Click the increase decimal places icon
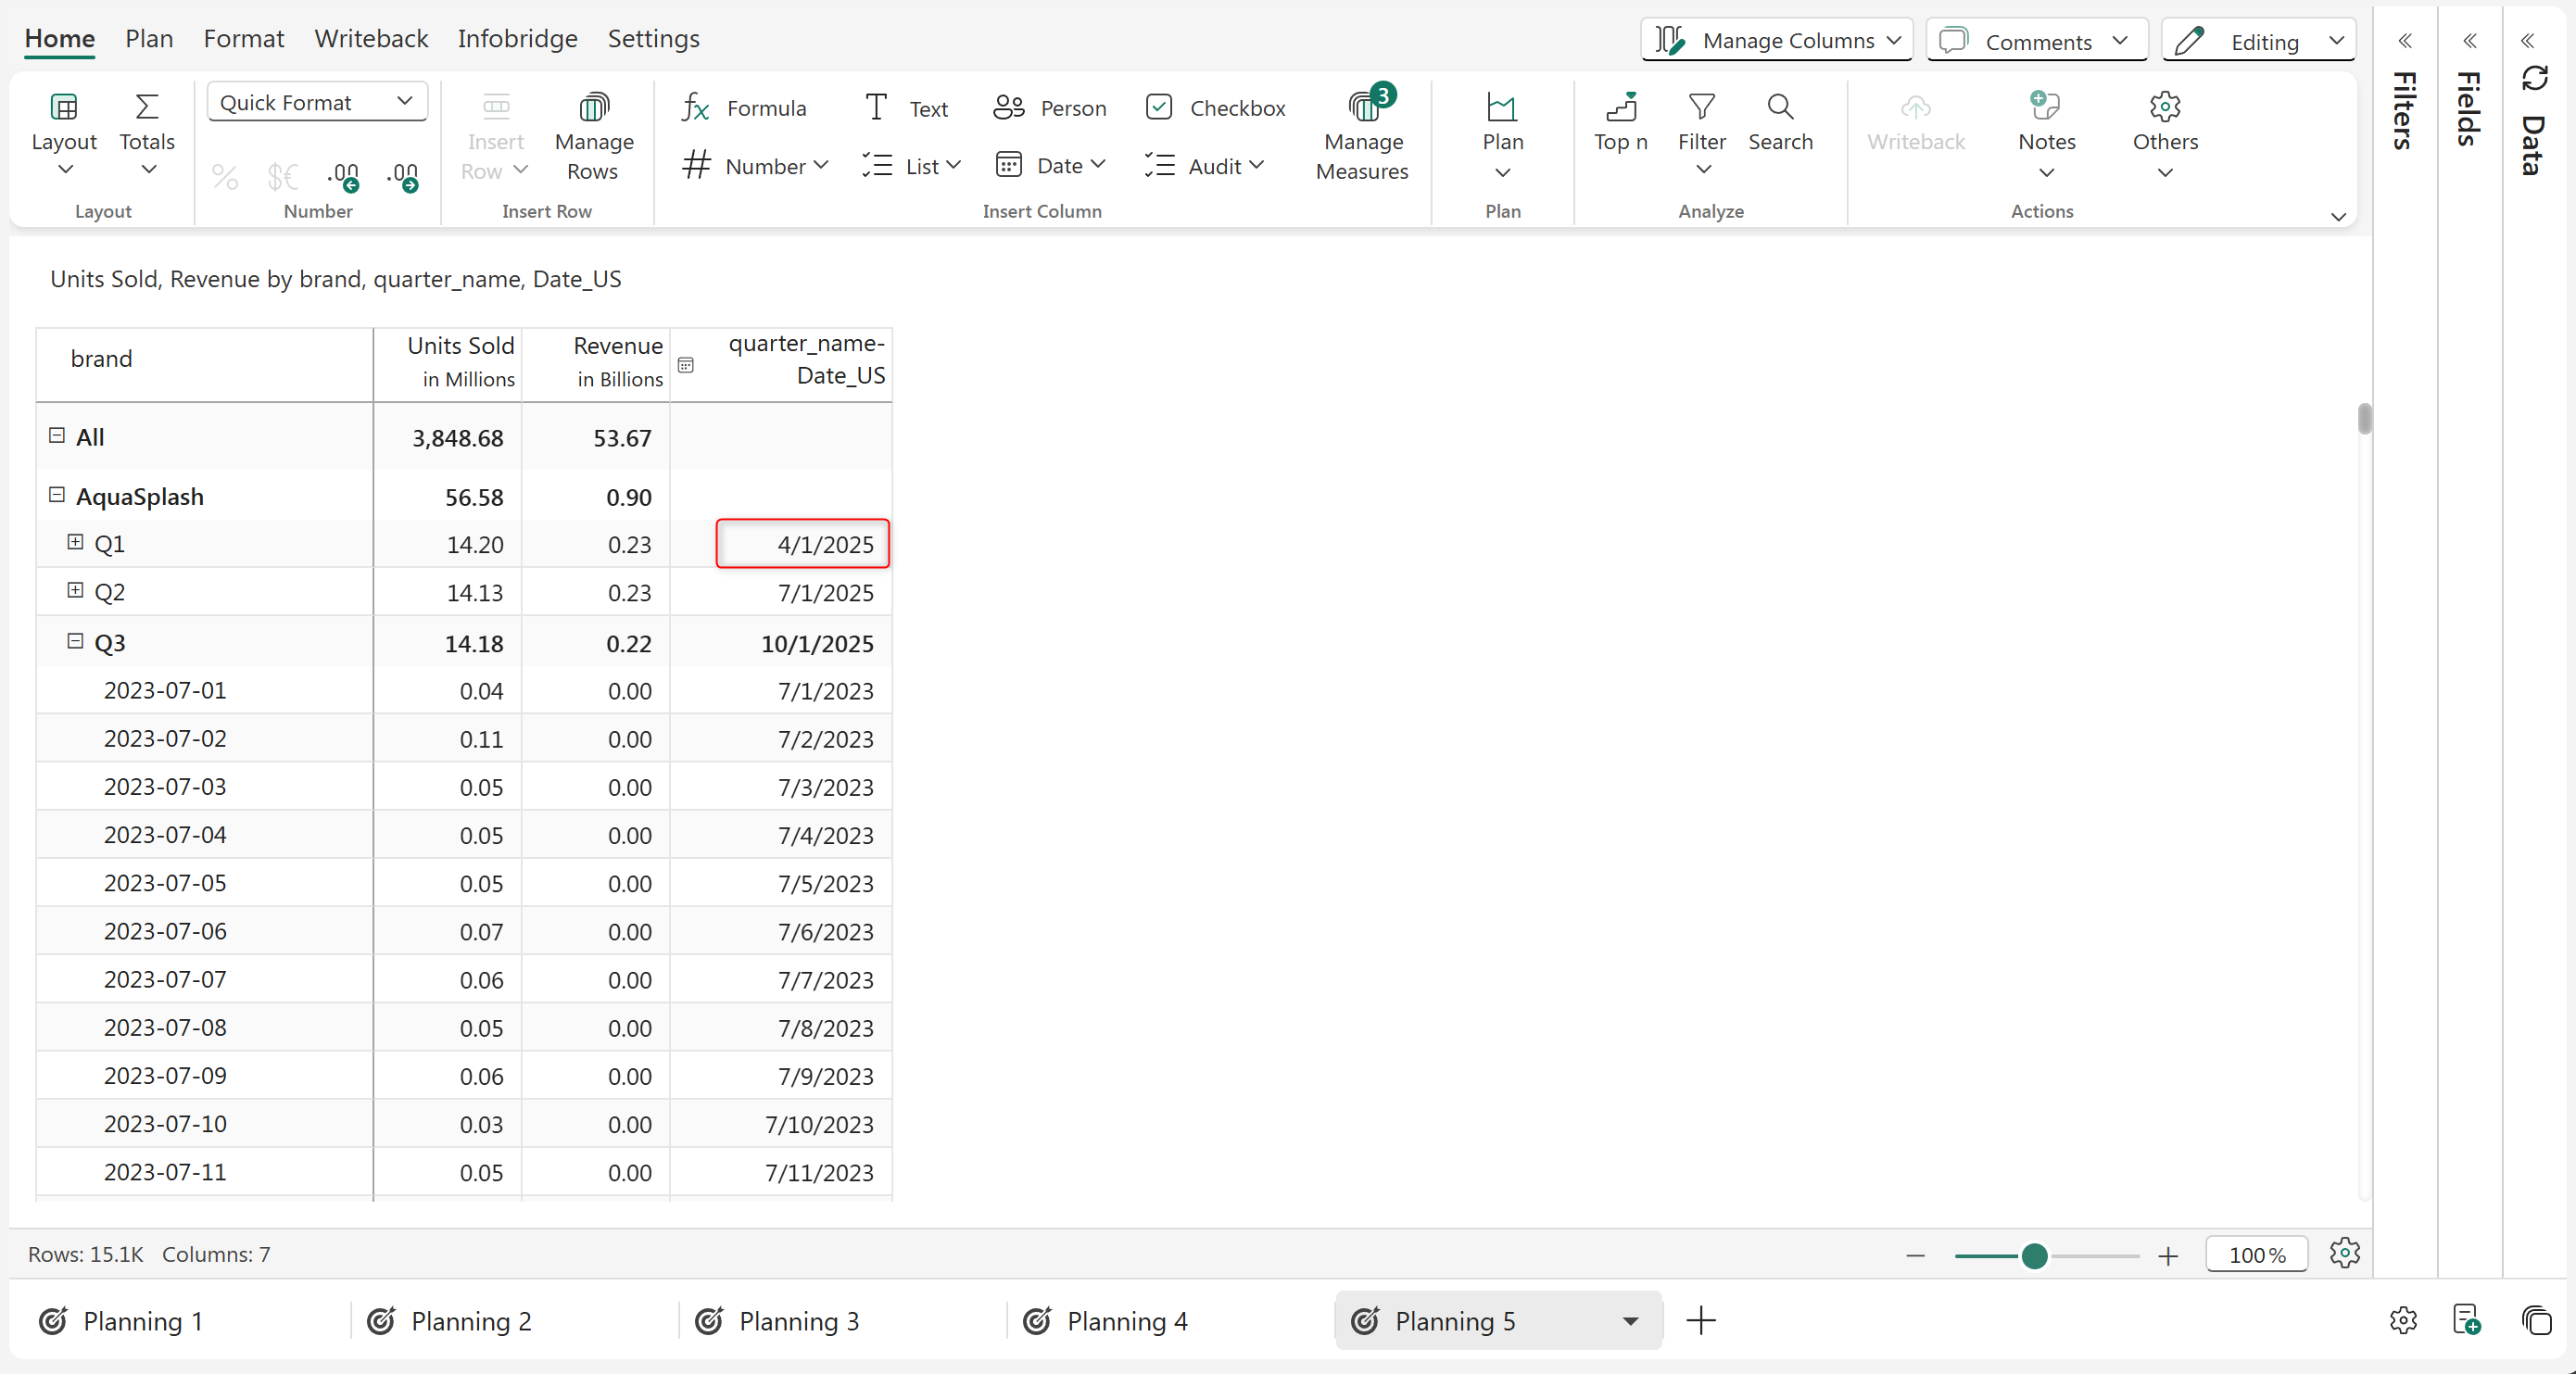Viewport: 2576px width, 1374px height. [403, 177]
